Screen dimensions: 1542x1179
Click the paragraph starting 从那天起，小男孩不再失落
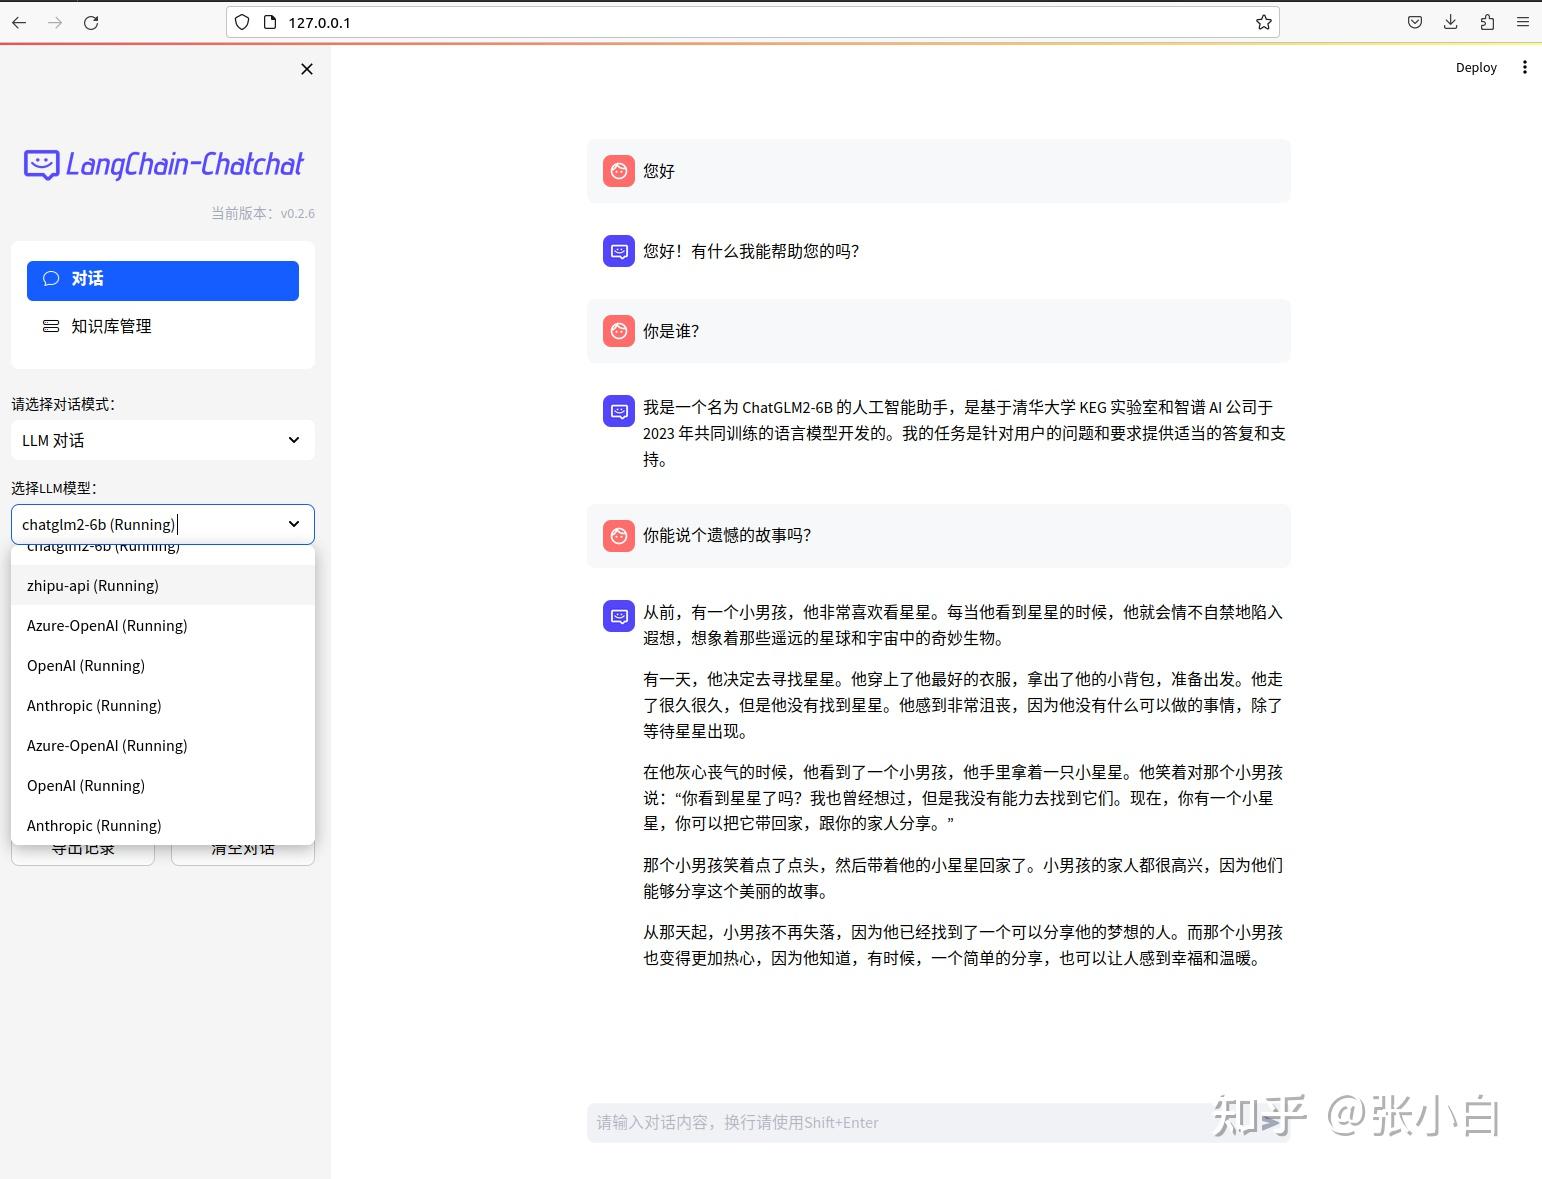click(x=963, y=945)
